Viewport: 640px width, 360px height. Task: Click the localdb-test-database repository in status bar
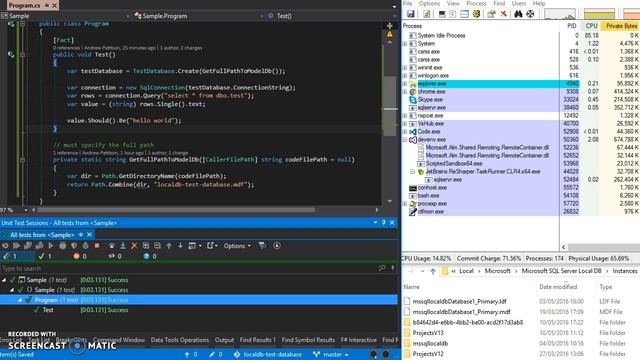(x=268, y=354)
